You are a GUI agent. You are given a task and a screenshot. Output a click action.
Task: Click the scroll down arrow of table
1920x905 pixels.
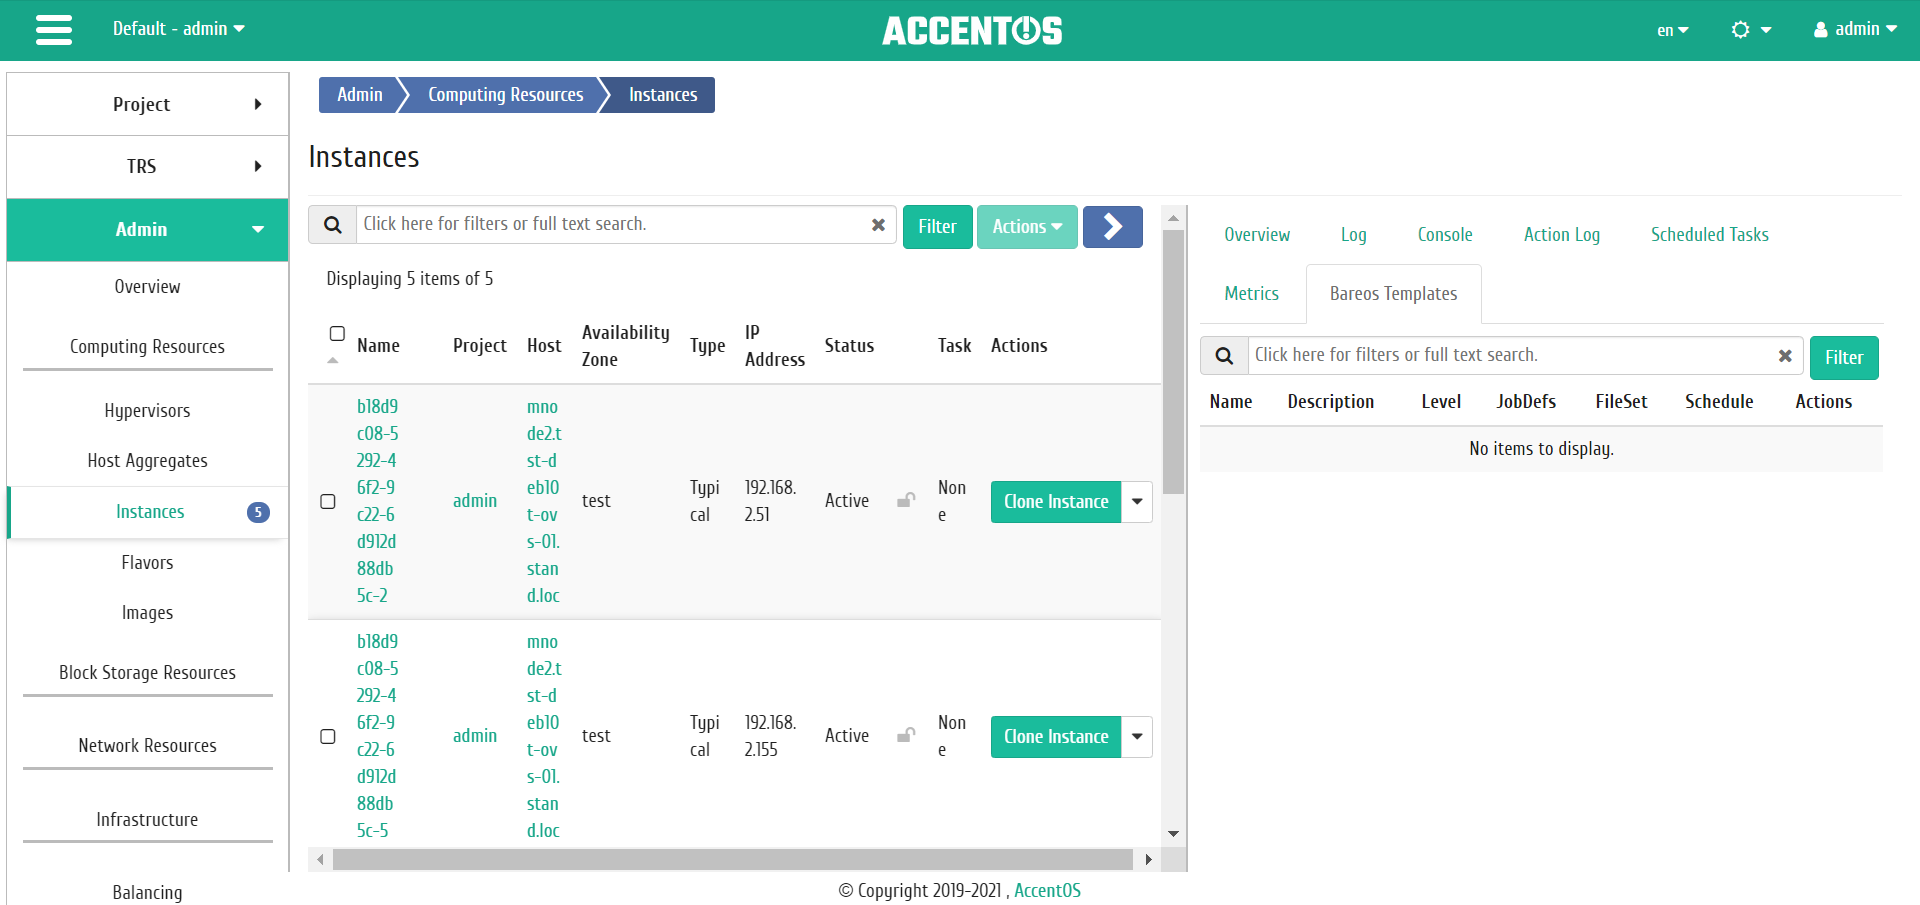pyautogui.click(x=1174, y=834)
